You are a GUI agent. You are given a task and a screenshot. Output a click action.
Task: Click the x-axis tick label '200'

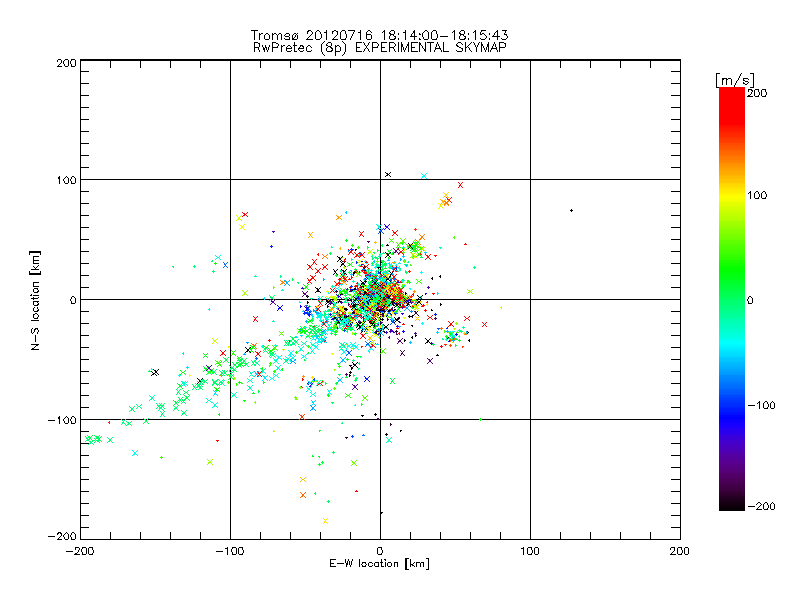point(680,551)
